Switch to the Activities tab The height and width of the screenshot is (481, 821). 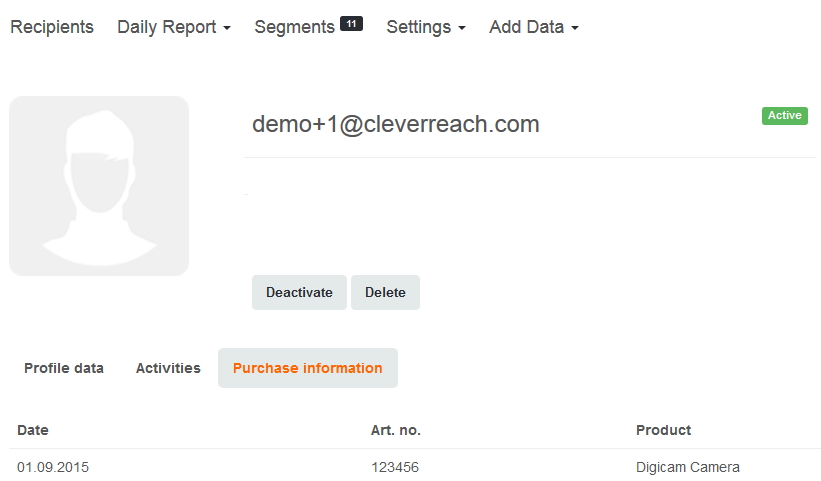tap(168, 368)
